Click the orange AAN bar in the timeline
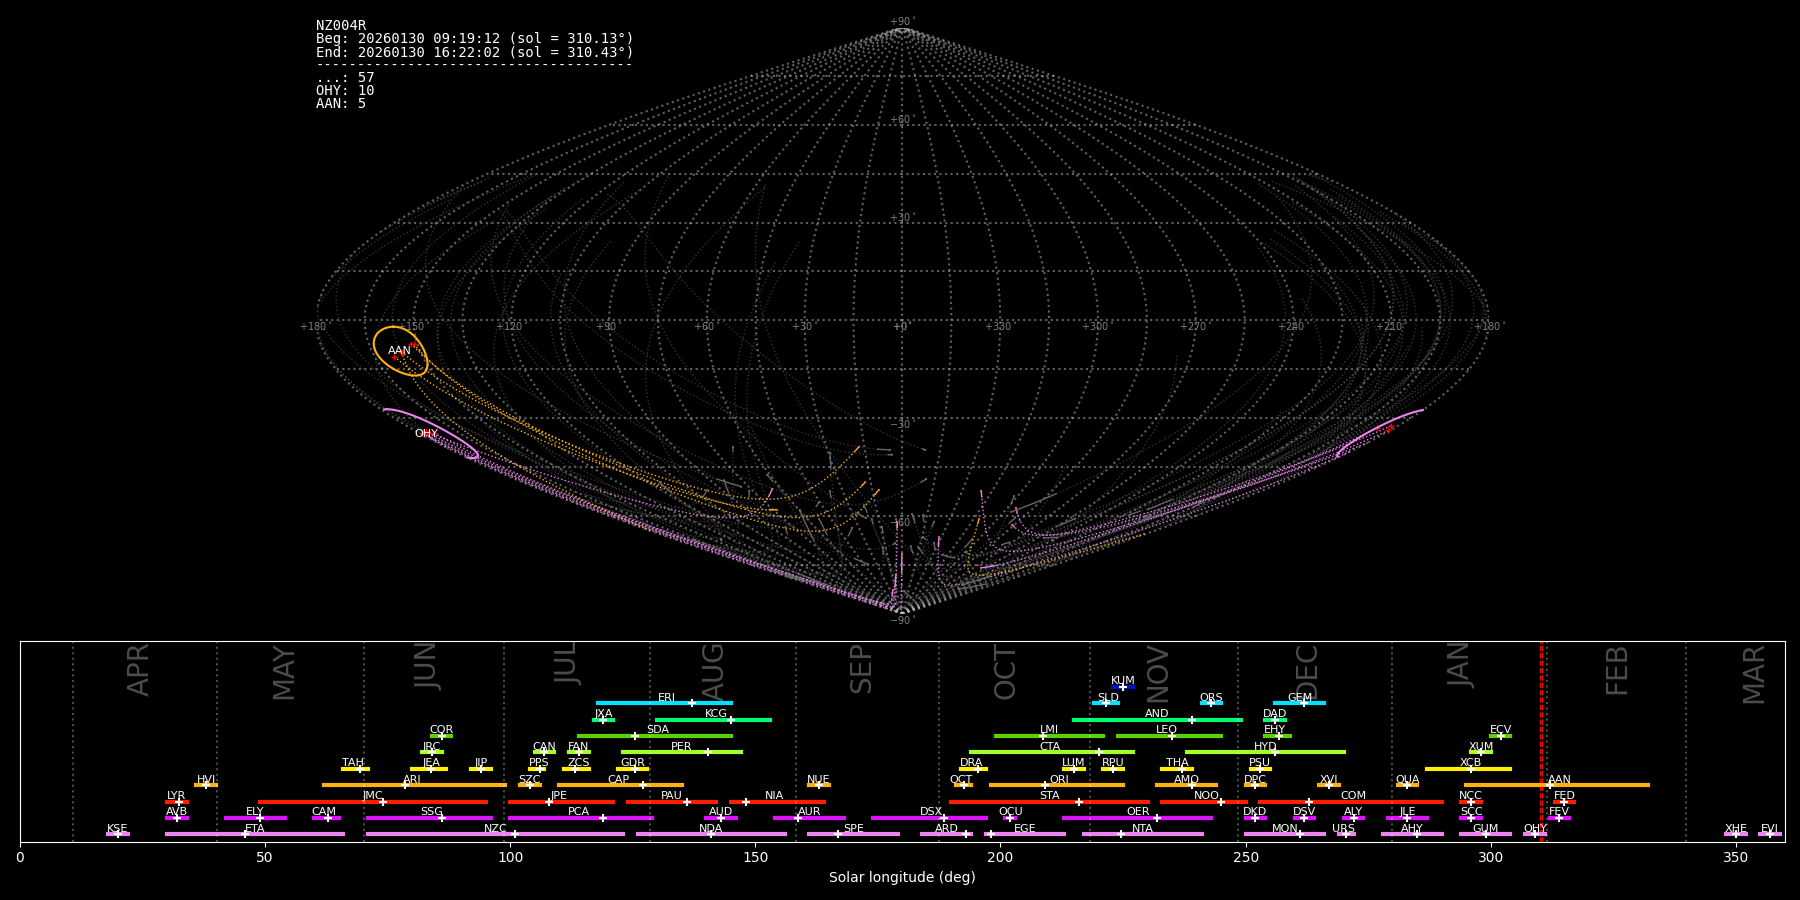1800x900 pixels. click(1557, 785)
